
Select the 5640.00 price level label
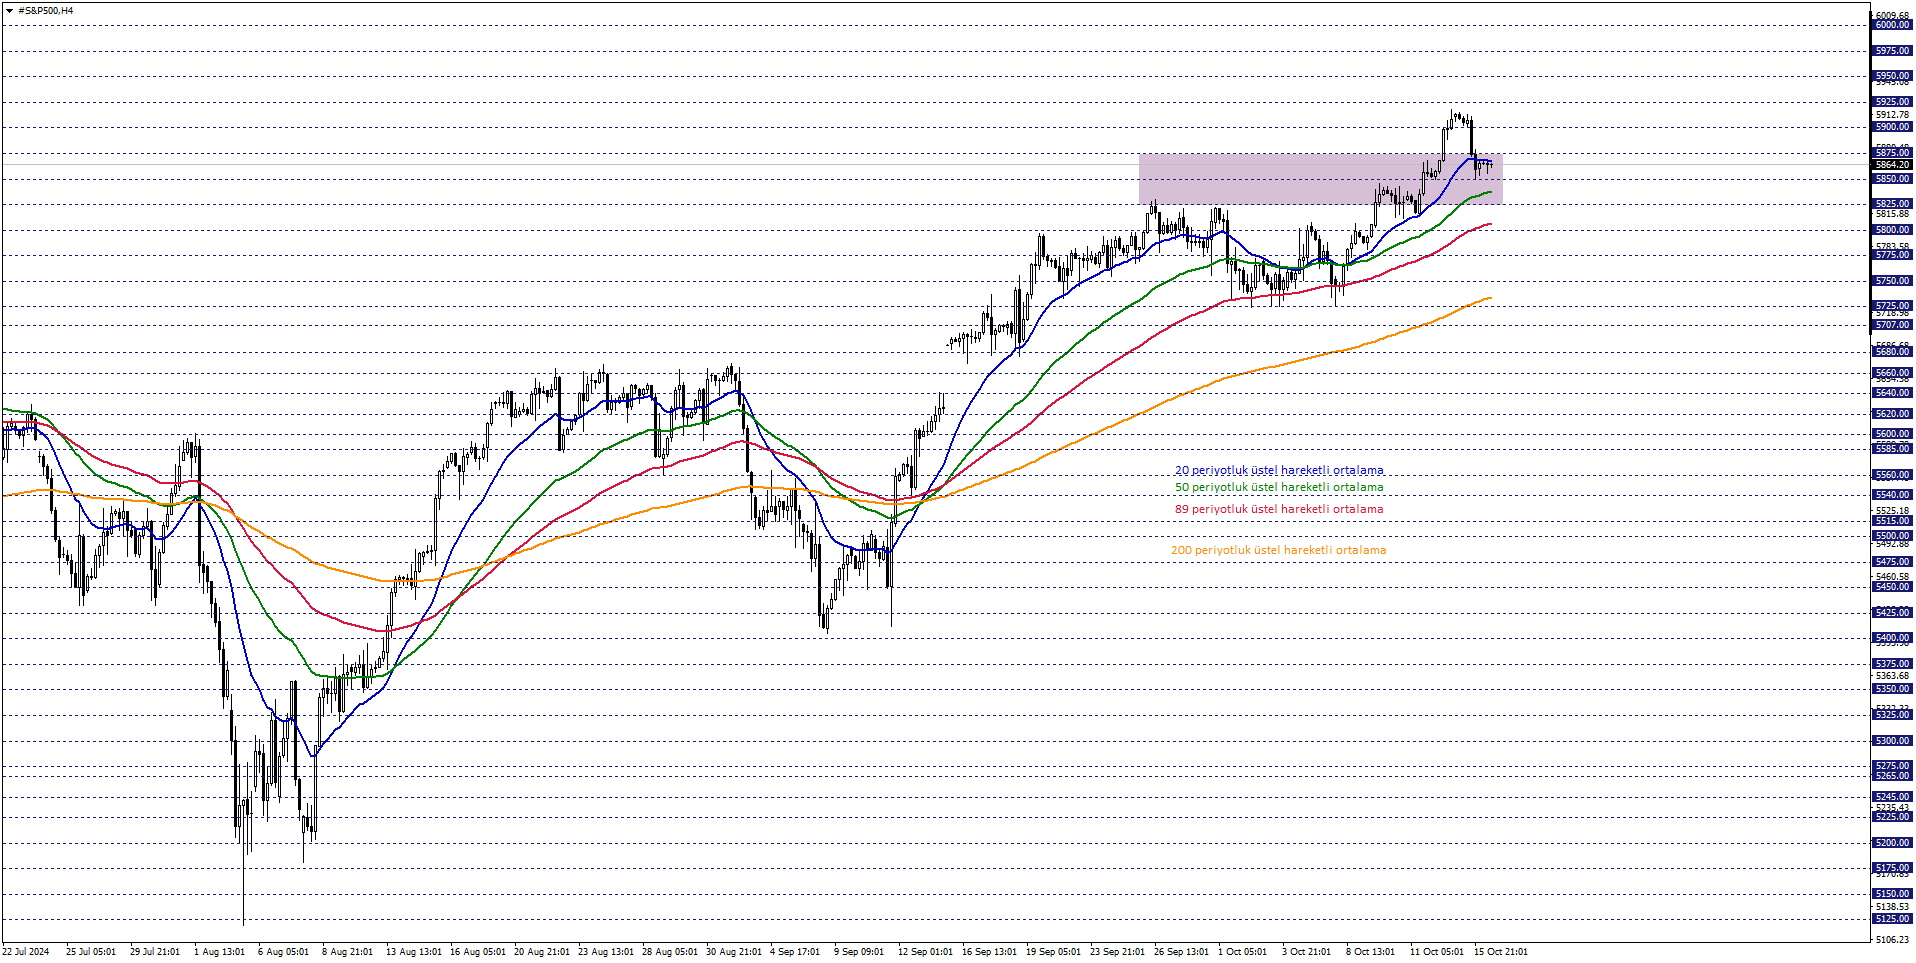pyautogui.click(x=1892, y=393)
